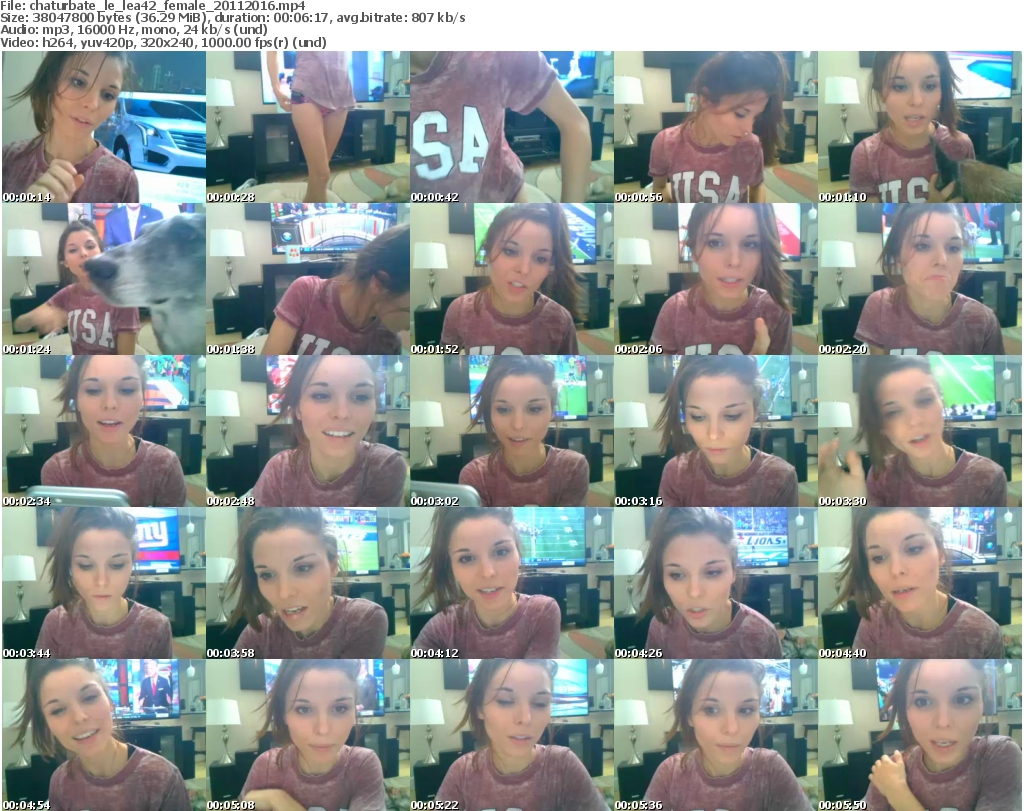The width and height of the screenshot is (1024, 811).
Task: Open the frame thumbnail stamped 00:04:40
Action: (920, 582)
